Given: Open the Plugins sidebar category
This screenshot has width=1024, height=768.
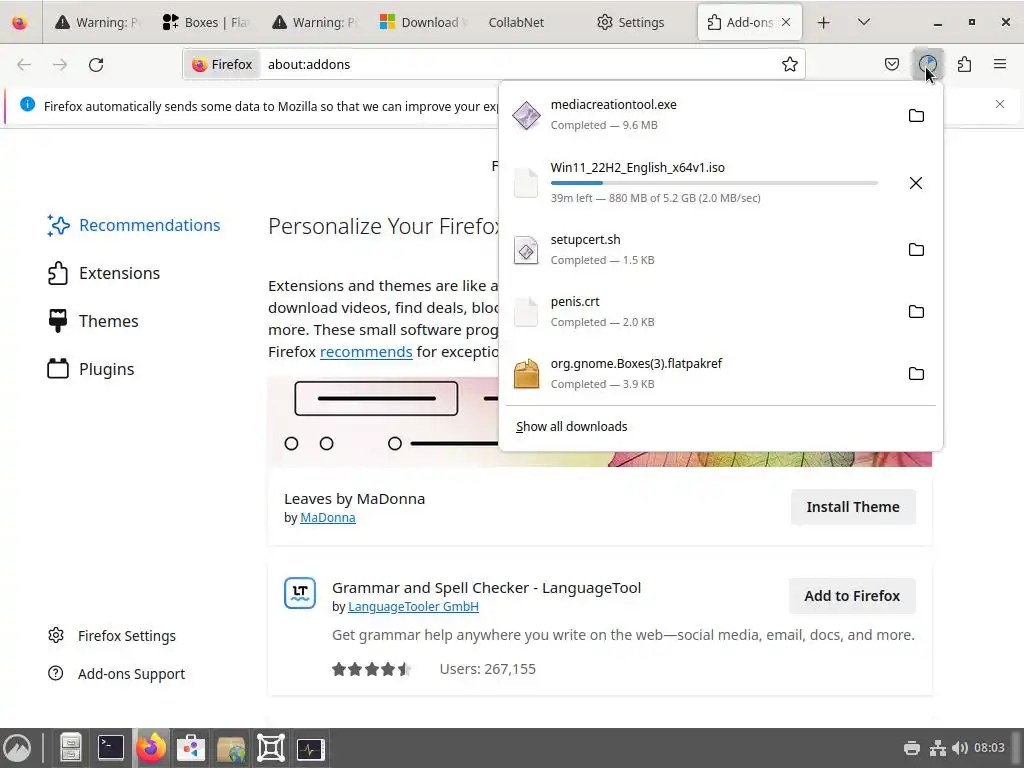Looking at the screenshot, I should coord(91,369).
